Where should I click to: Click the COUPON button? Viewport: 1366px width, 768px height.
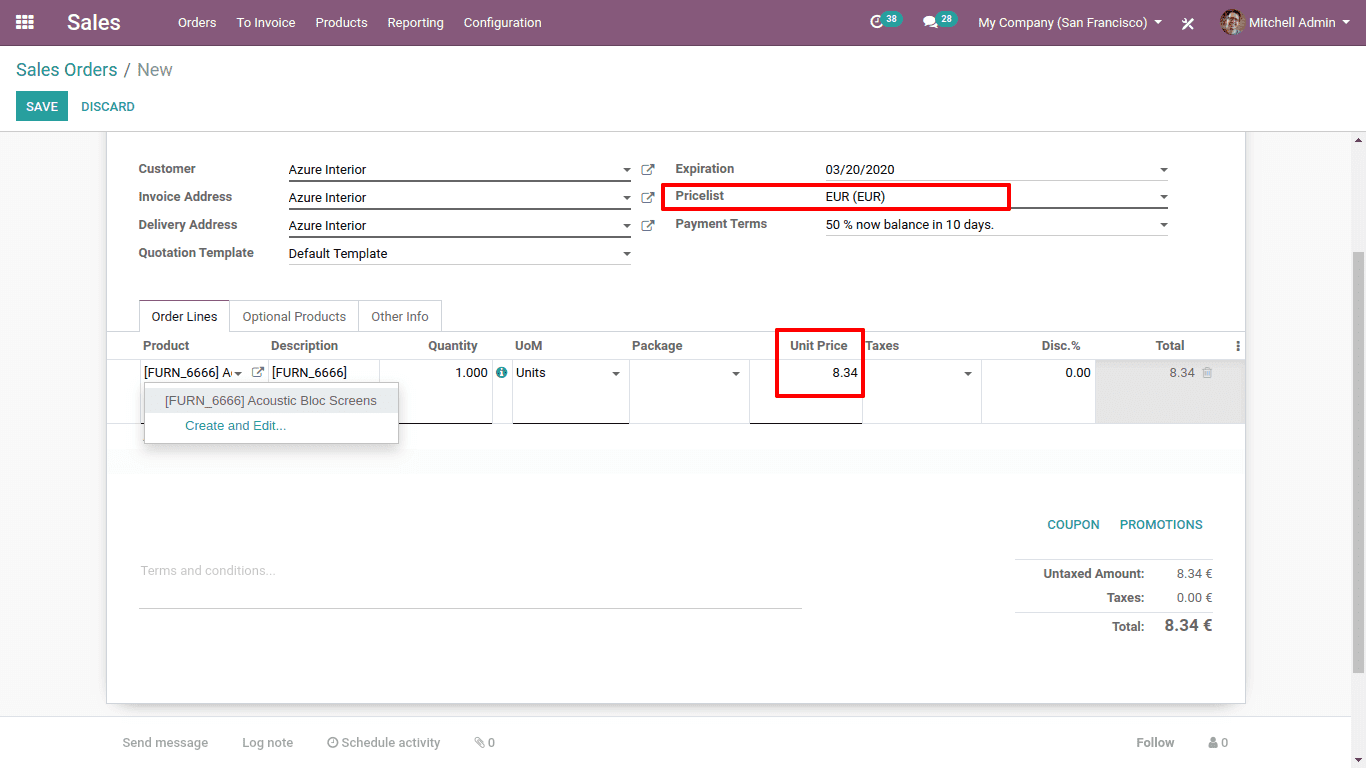[1073, 524]
